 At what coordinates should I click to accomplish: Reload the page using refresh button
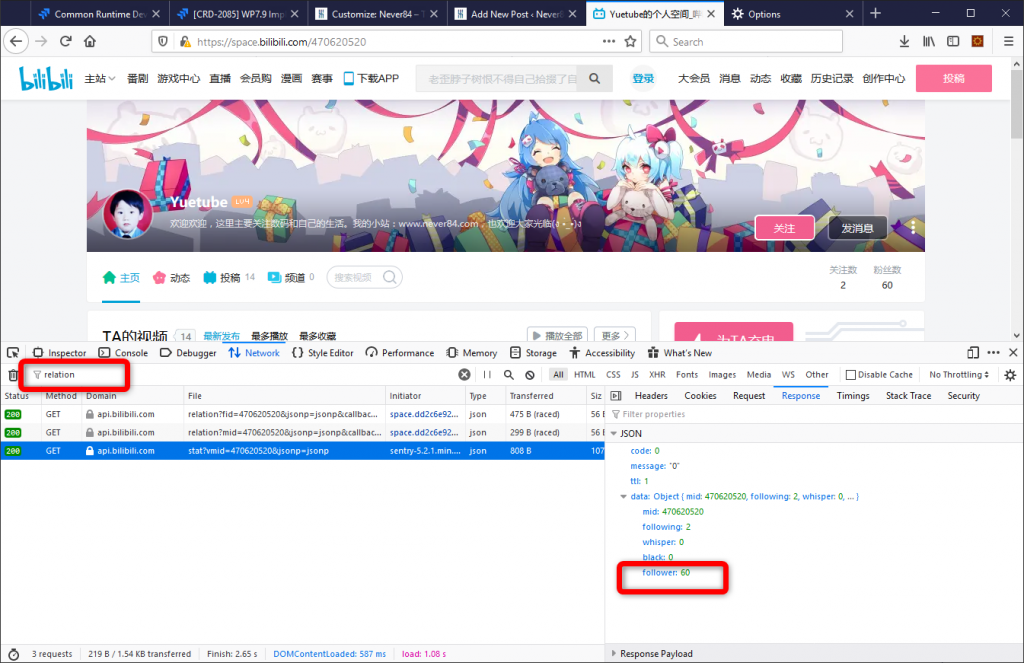click(x=66, y=42)
